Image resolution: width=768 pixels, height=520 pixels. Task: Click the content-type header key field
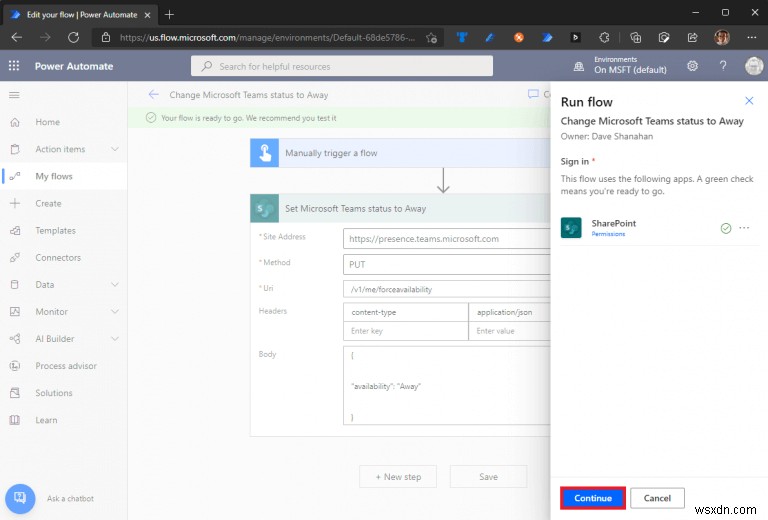(406, 312)
